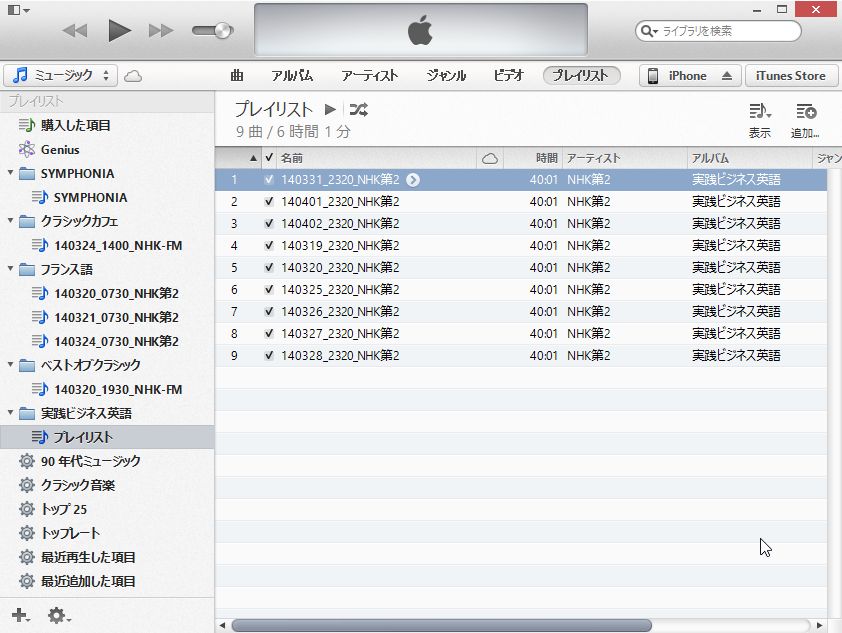Select the 140321_0730_NHK第2 playlist
The height and width of the screenshot is (633, 842).
[x=105, y=317]
